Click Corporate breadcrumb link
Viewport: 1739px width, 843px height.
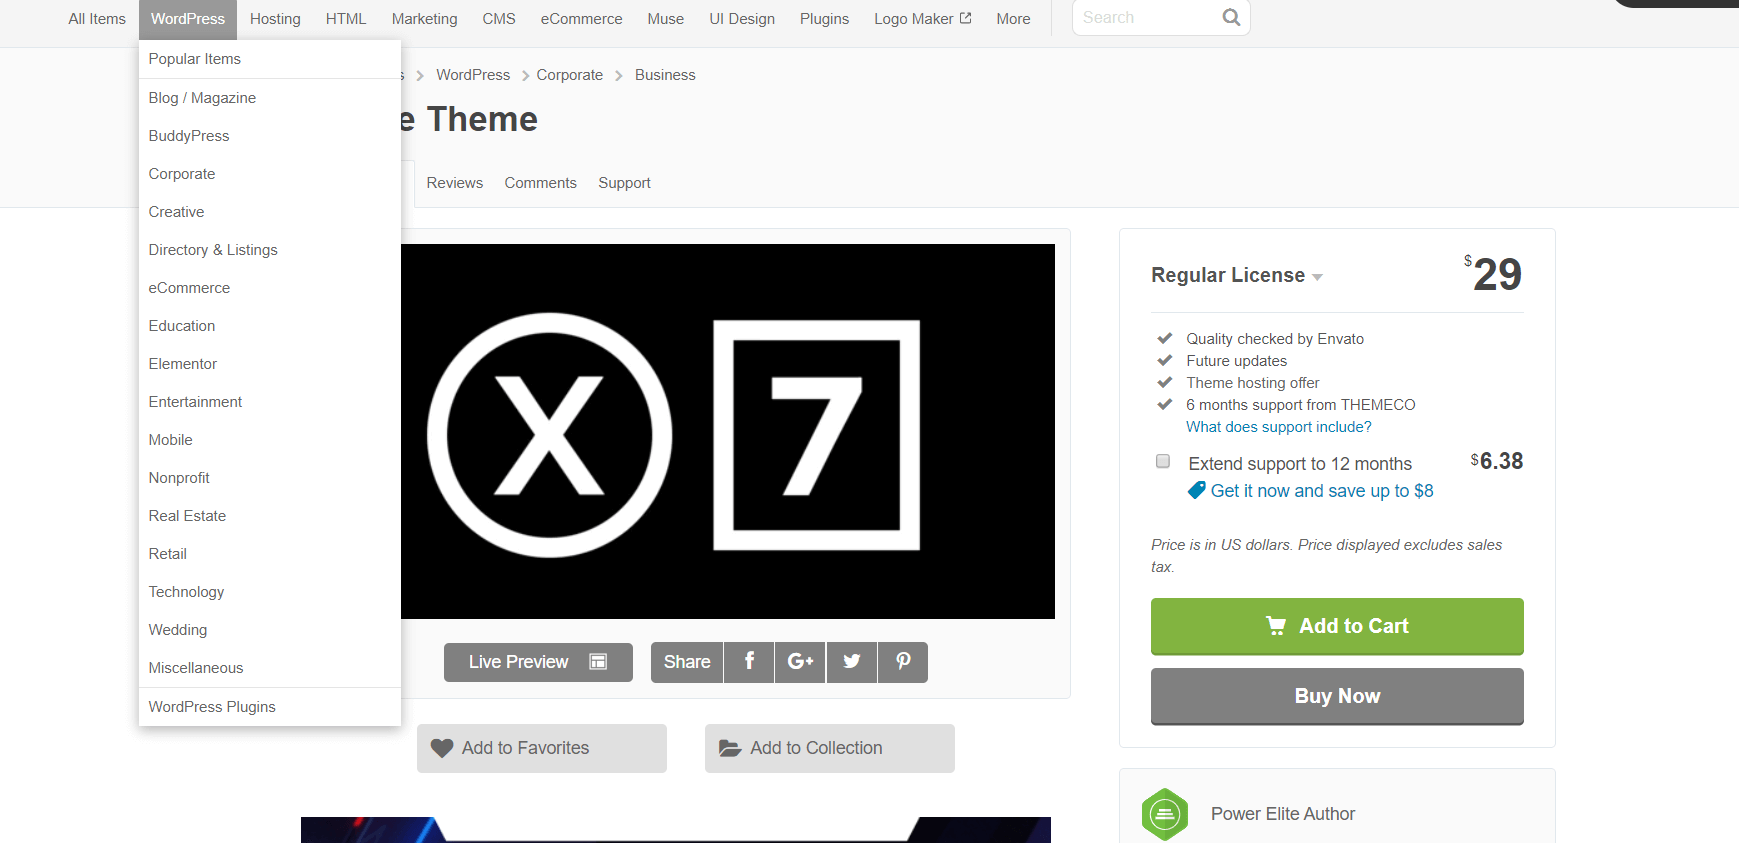click(x=570, y=75)
